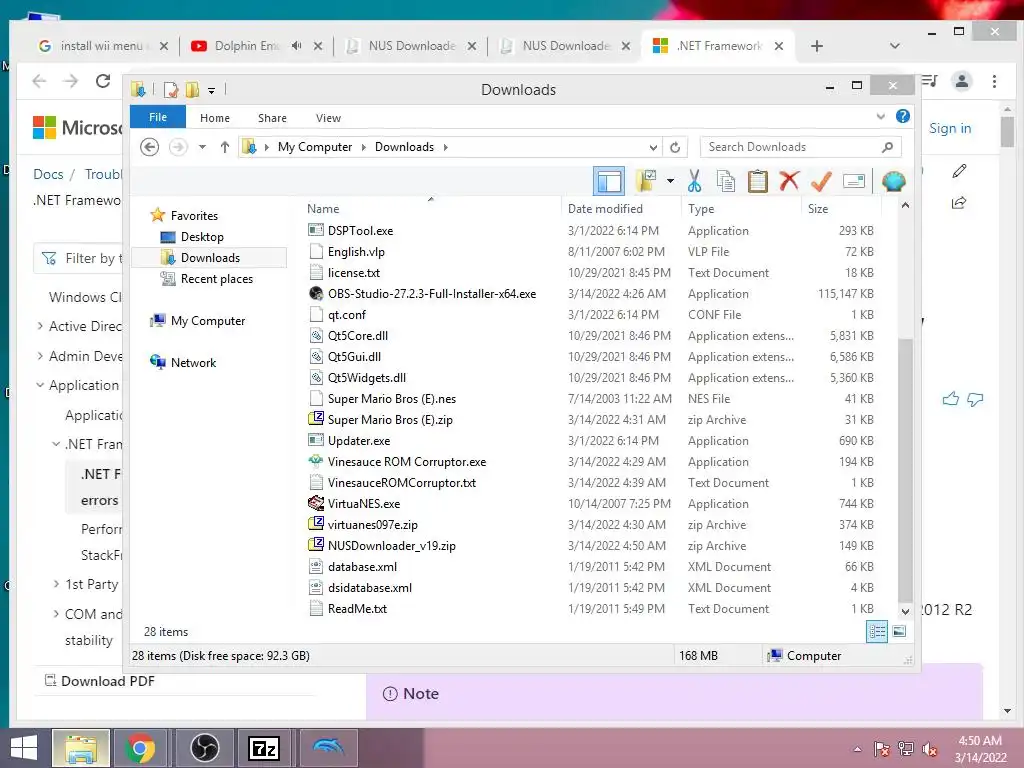
Task: Open the View ribbon tab
Action: (328, 118)
